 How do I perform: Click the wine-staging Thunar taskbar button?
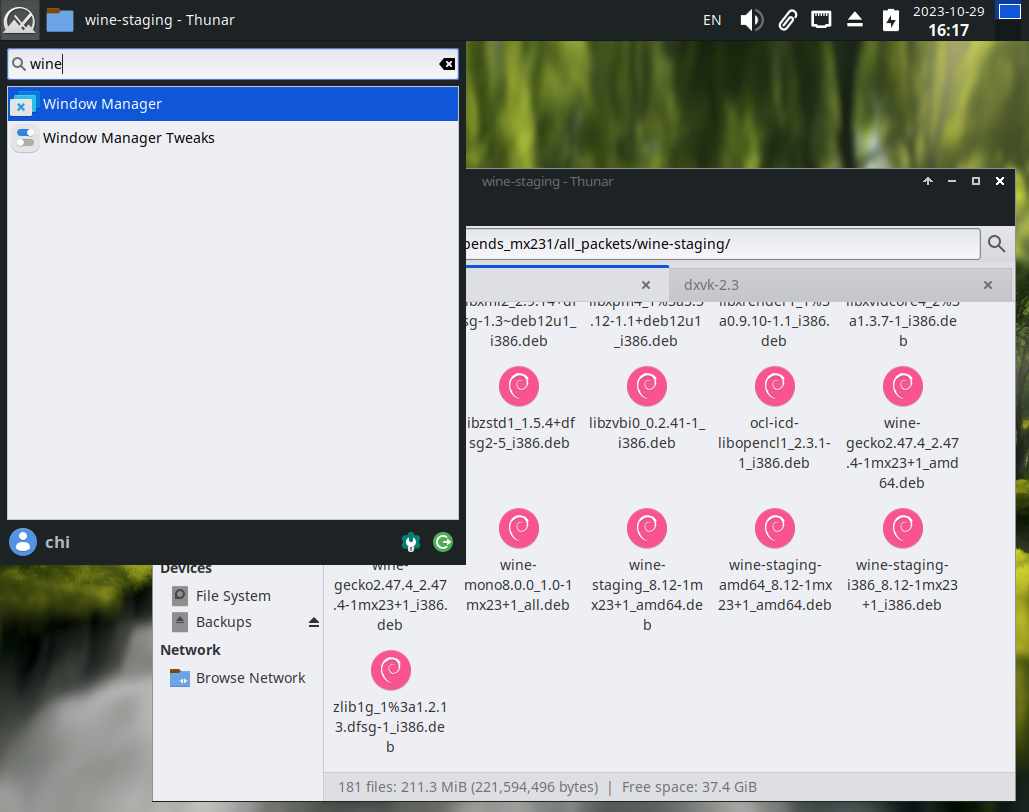(130, 20)
